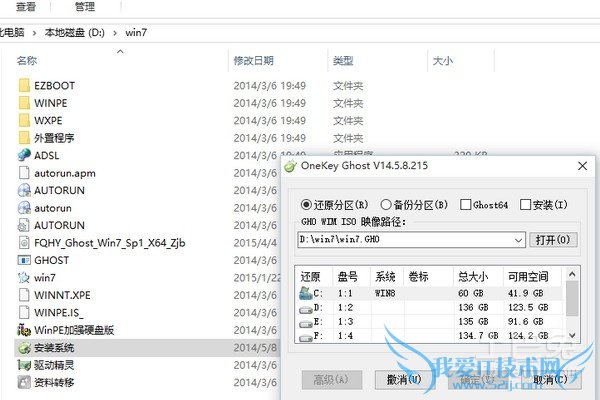This screenshot has height=400, width=600.
Task: Click win7 in the address bar
Action: (136, 33)
